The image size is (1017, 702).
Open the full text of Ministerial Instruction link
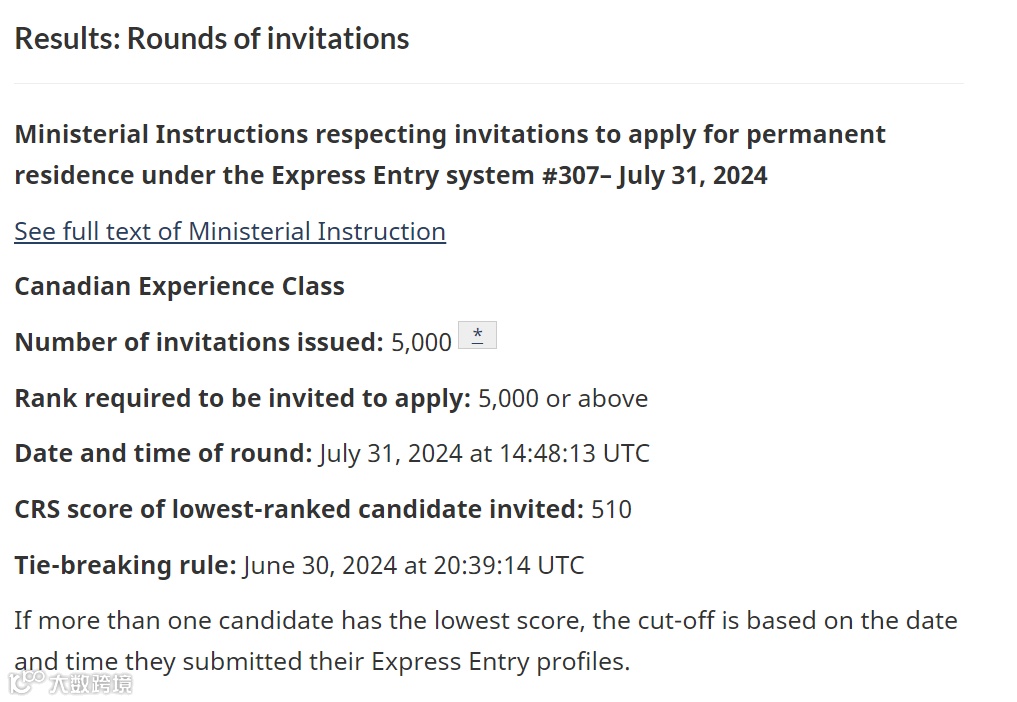[230, 232]
